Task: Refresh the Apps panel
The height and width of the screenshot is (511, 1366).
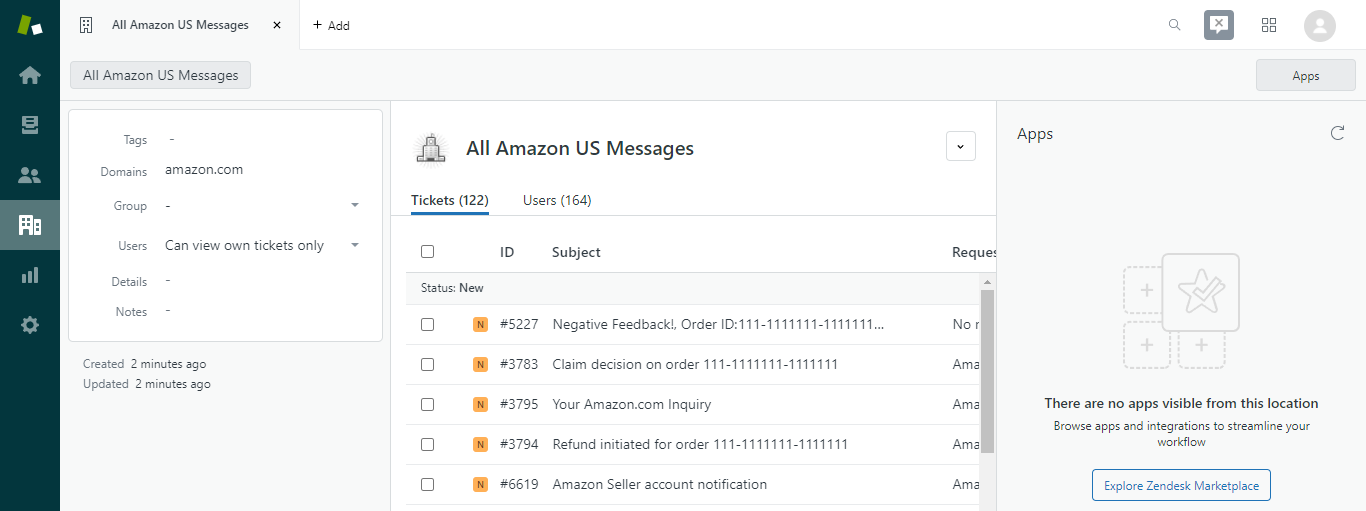Action: coord(1337,133)
